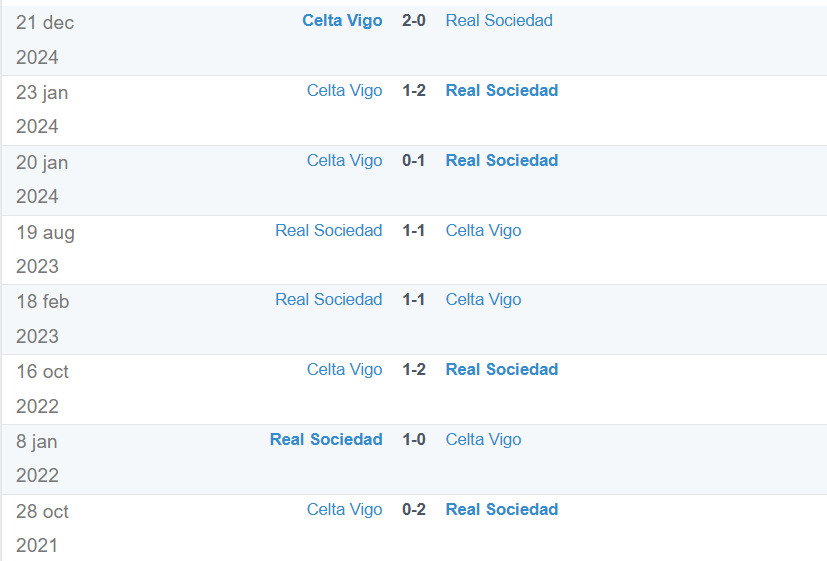
Task: Select the 2-0 score of 21 dec 2024
Action: 414,21
